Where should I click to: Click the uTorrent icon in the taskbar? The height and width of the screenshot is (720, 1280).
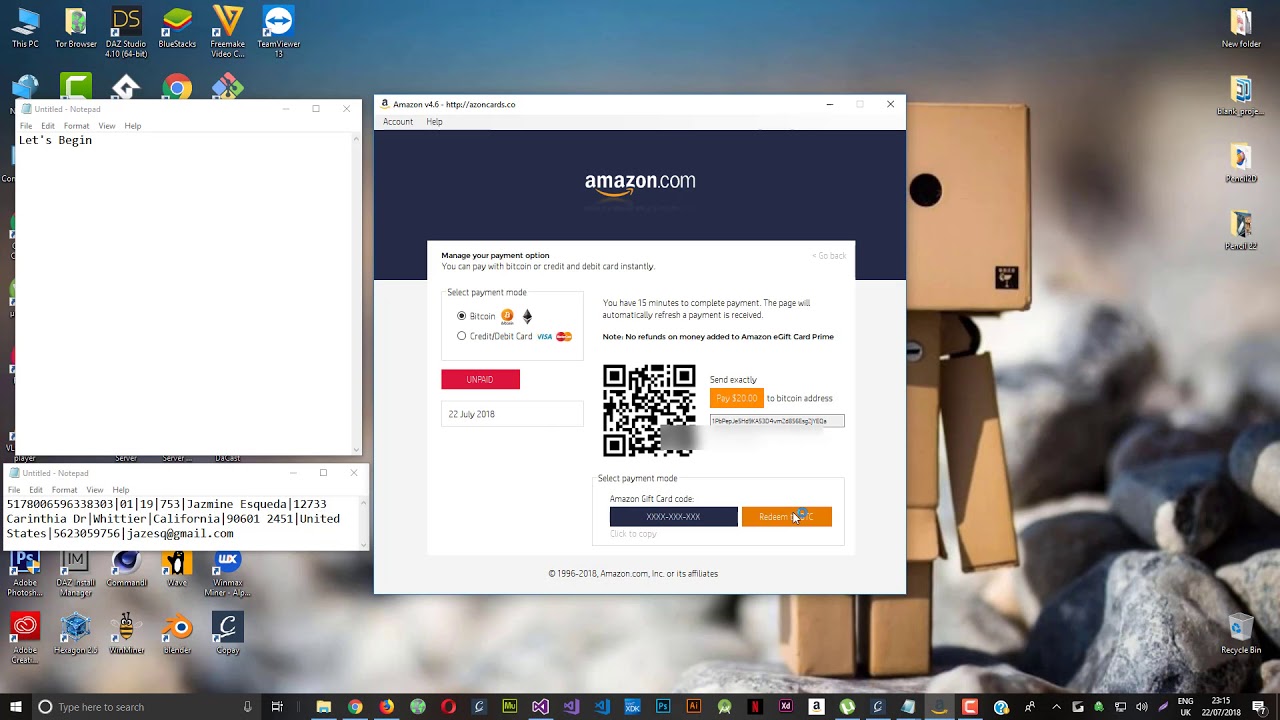[847, 707]
